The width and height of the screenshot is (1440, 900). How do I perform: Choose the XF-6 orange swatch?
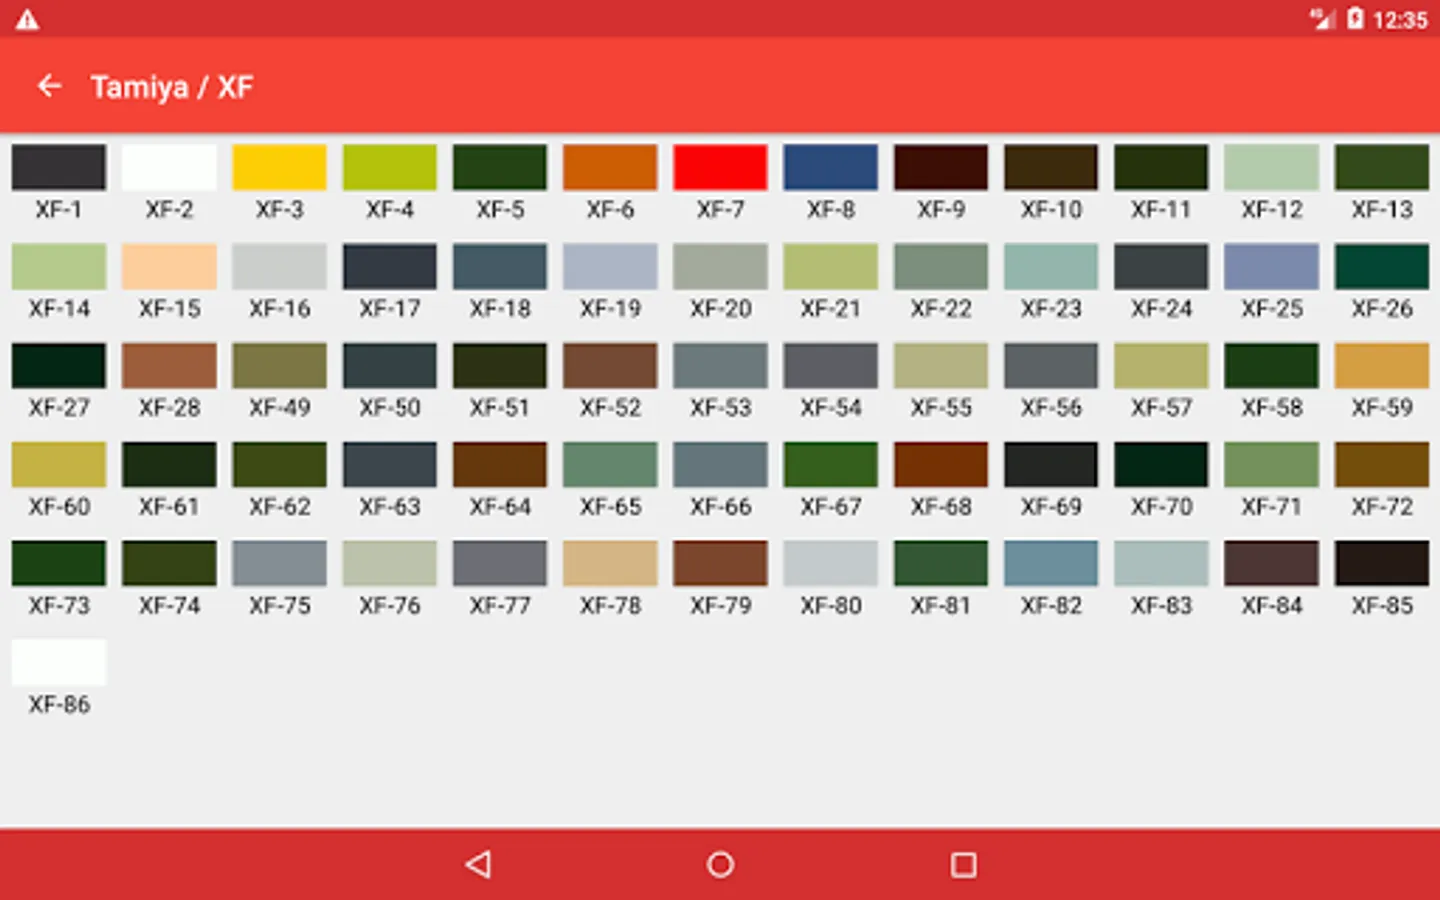pyautogui.click(x=610, y=167)
